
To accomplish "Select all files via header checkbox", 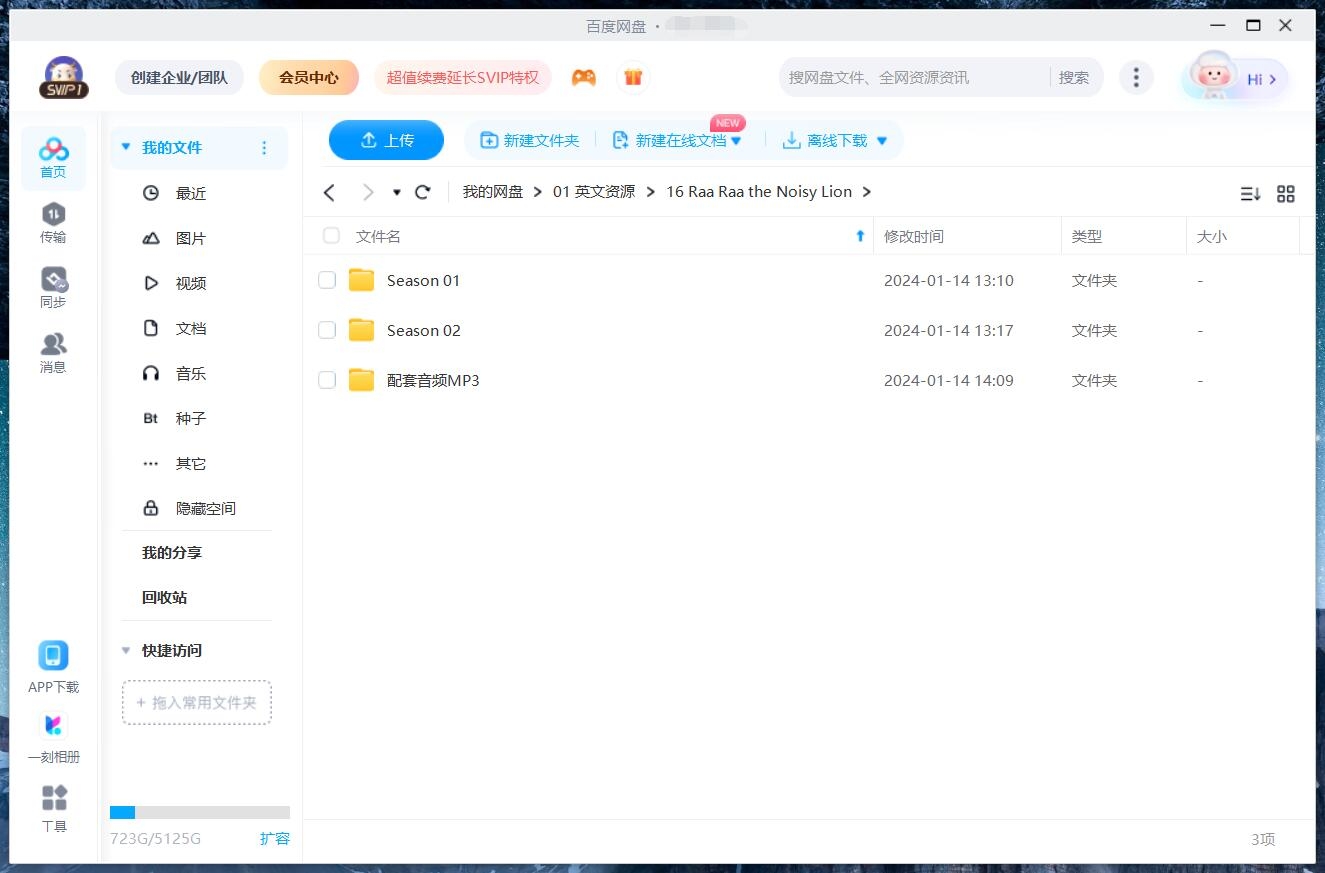I will (x=331, y=236).
